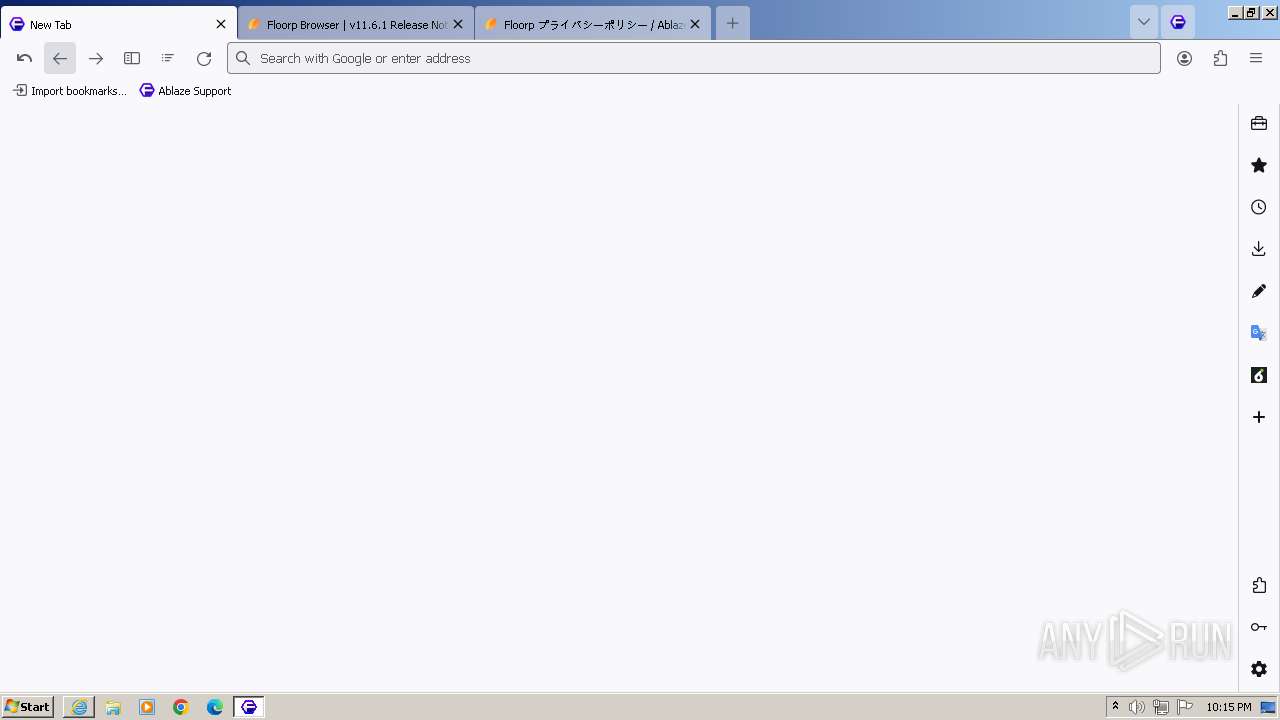Open add-ons puzzle icon in sidebar
1280x720 pixels.
pos(1259,585)
